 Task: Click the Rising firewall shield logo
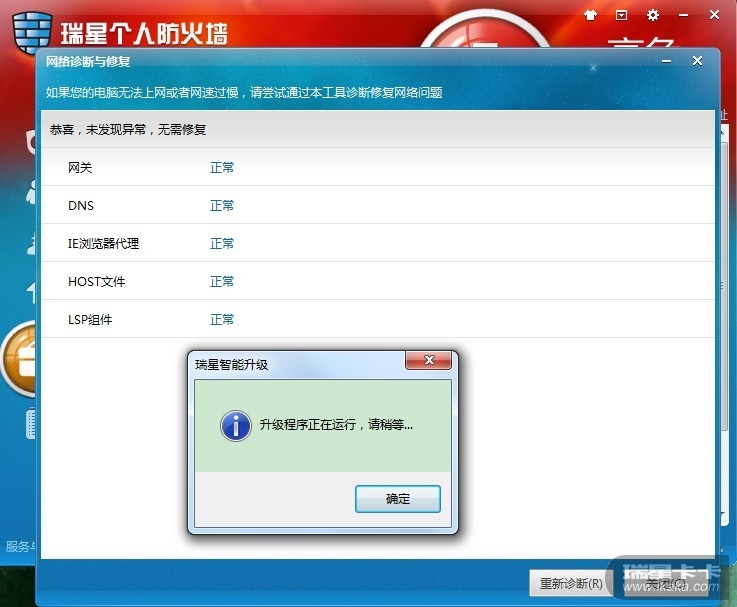pyautogui.click(x=32, y=32)
